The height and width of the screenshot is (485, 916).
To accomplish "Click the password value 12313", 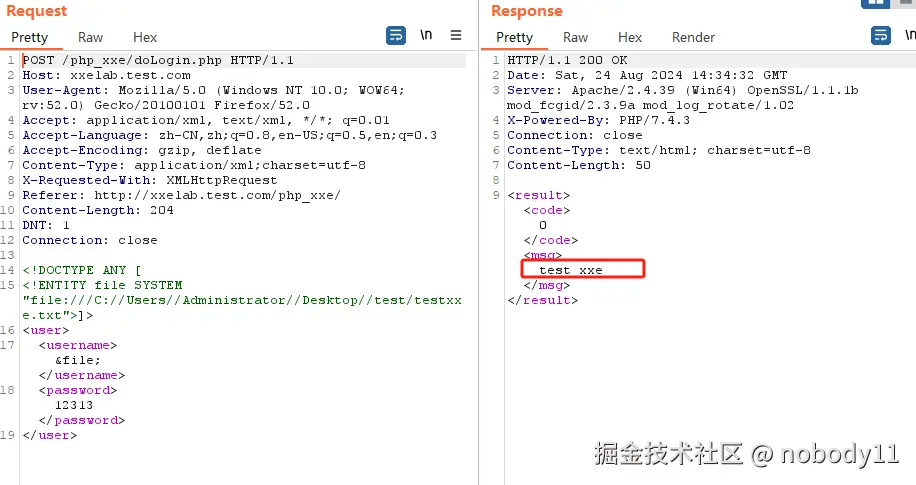I will [74, 405].
